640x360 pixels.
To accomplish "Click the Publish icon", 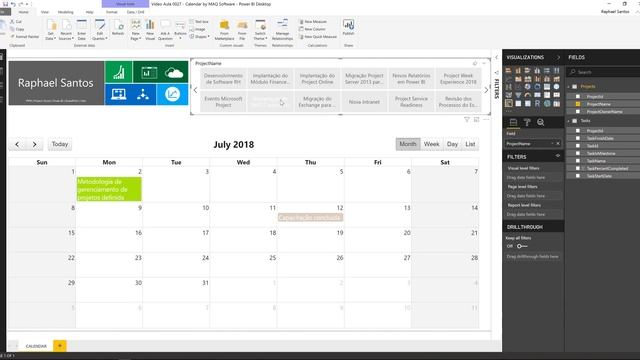I will 348,27.
